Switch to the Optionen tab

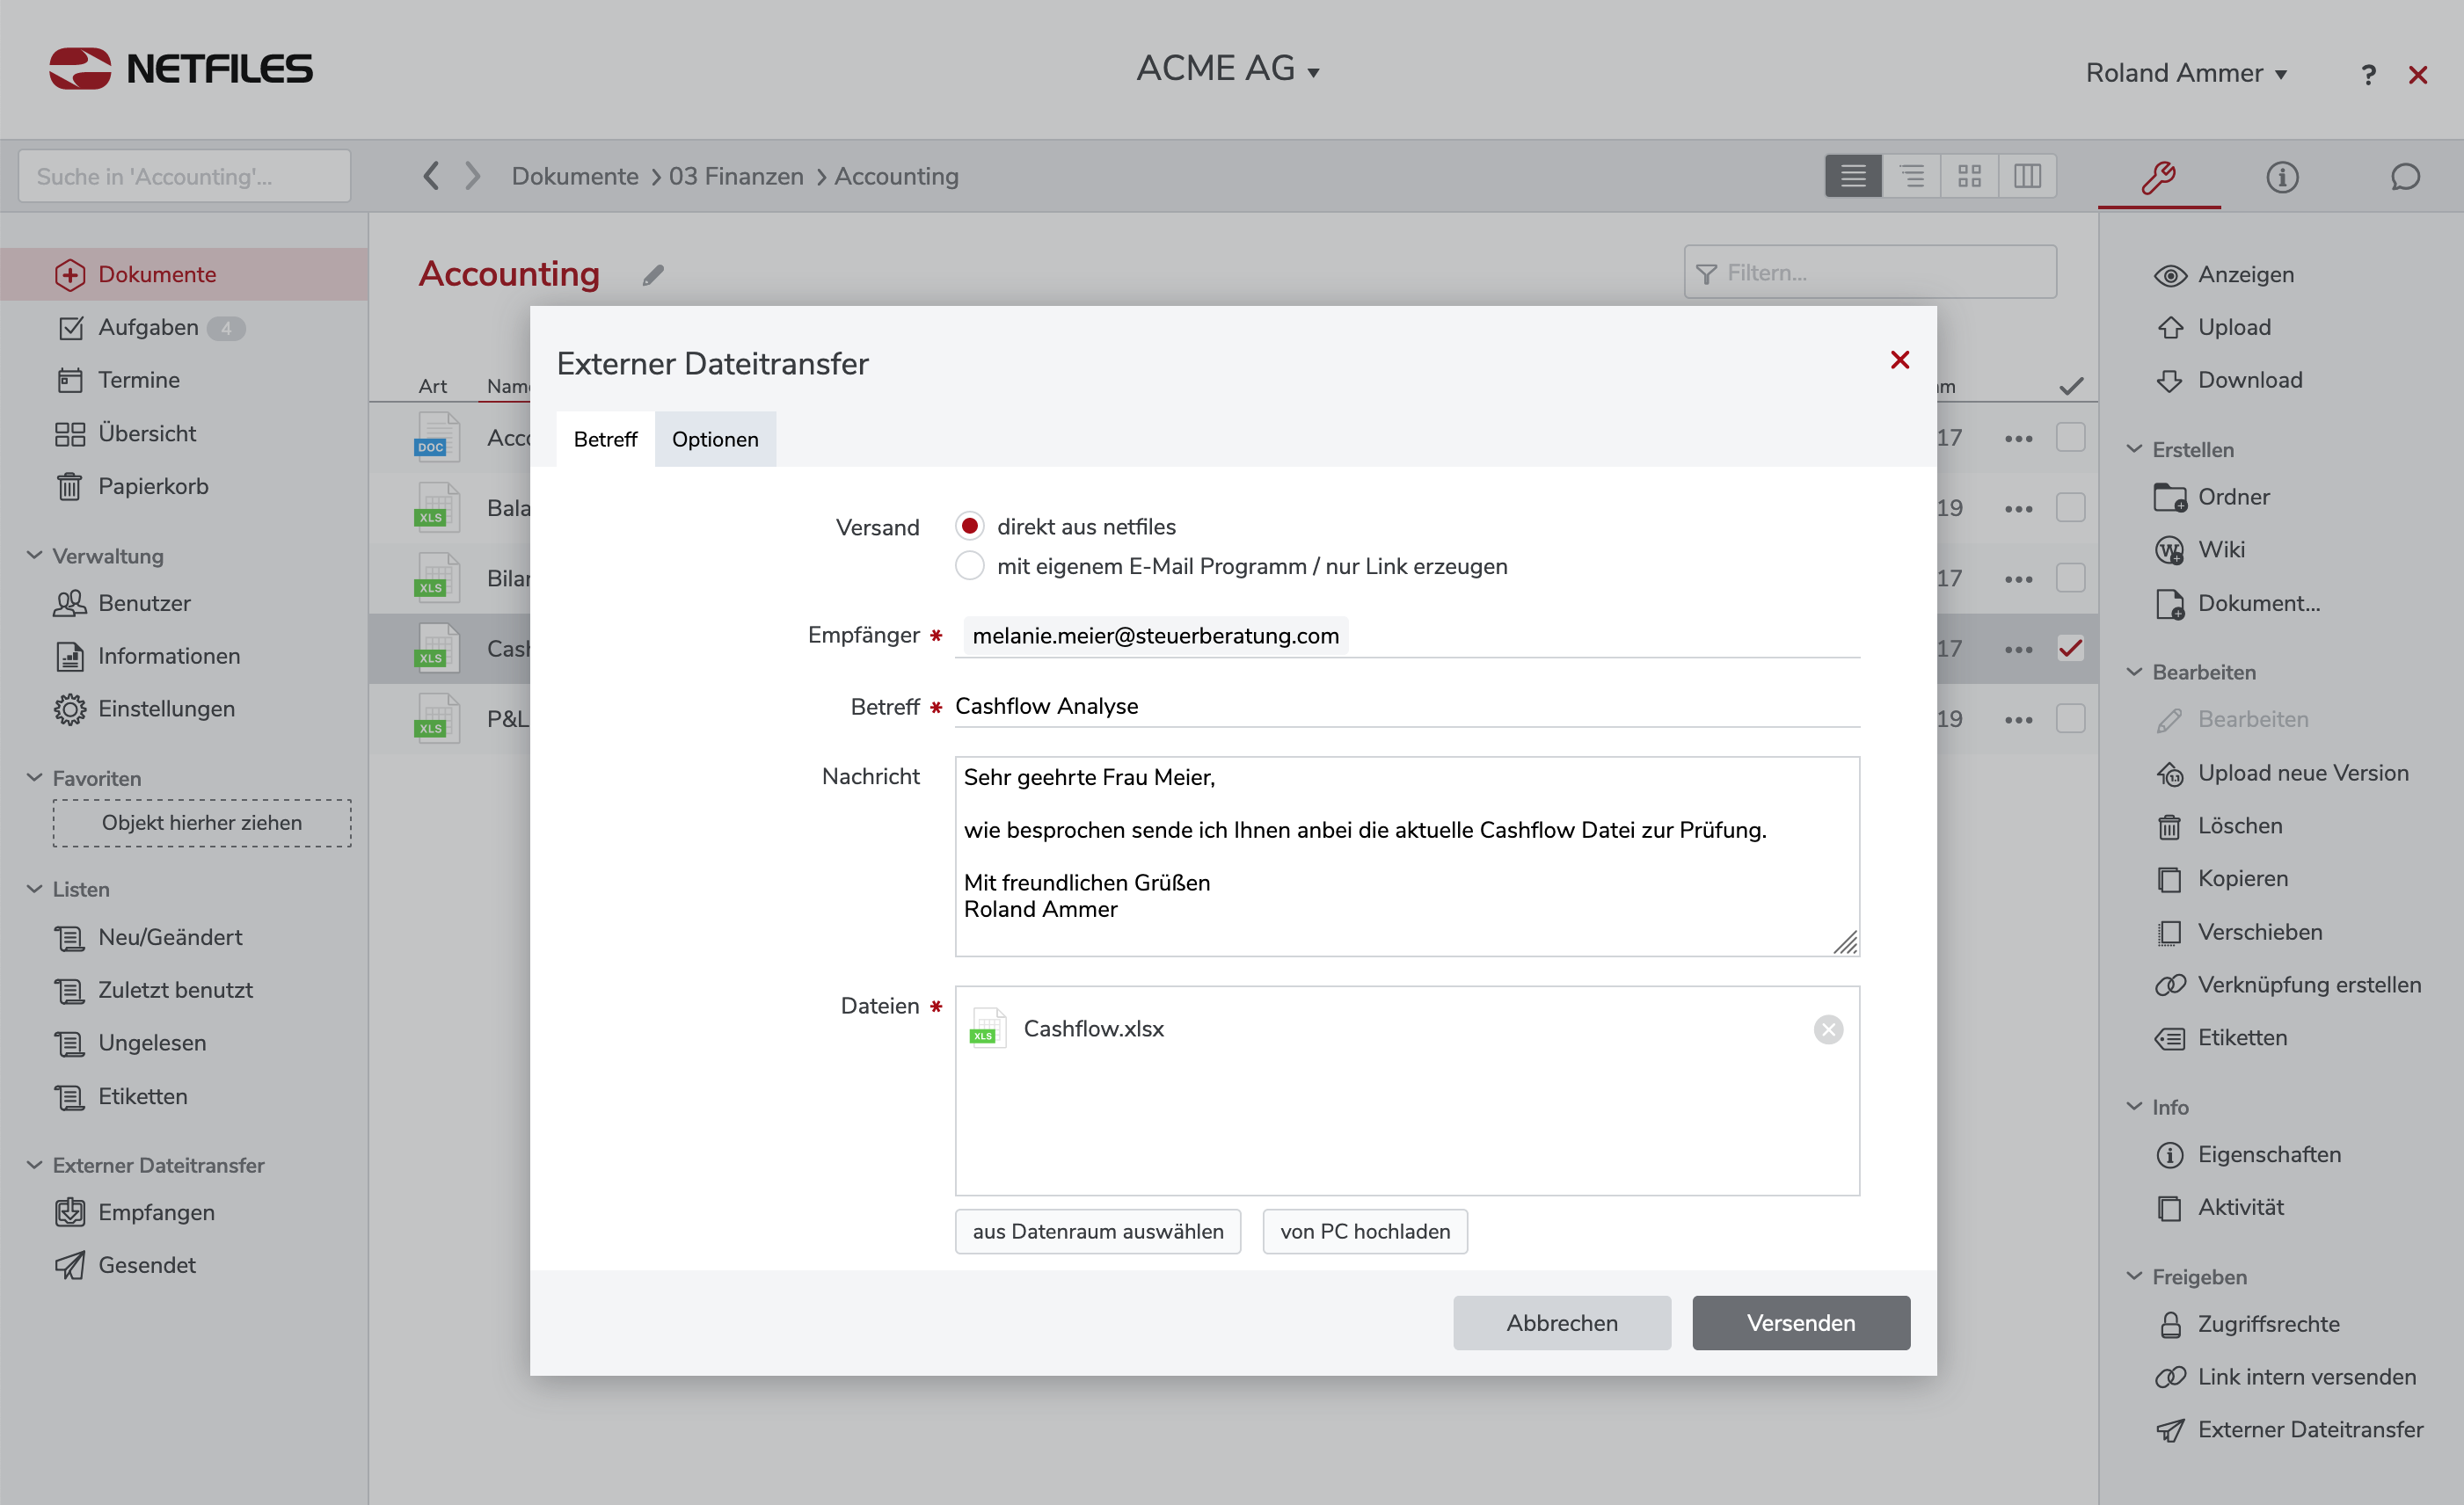[x=714, y=439]
